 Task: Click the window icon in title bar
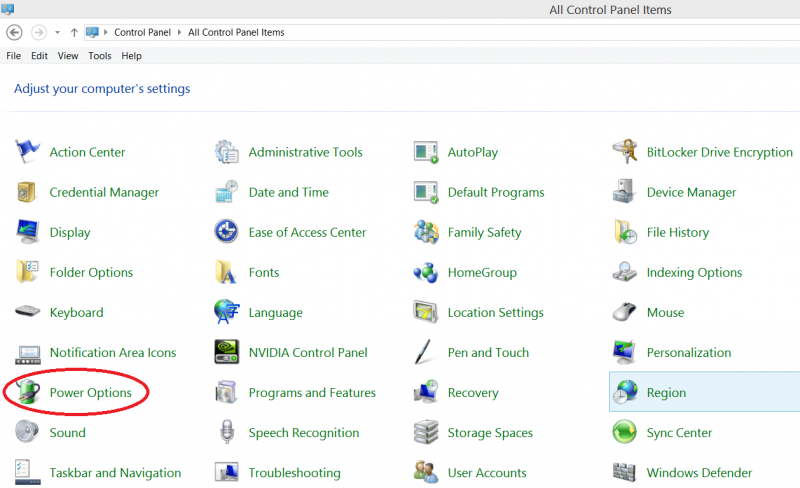8,9
